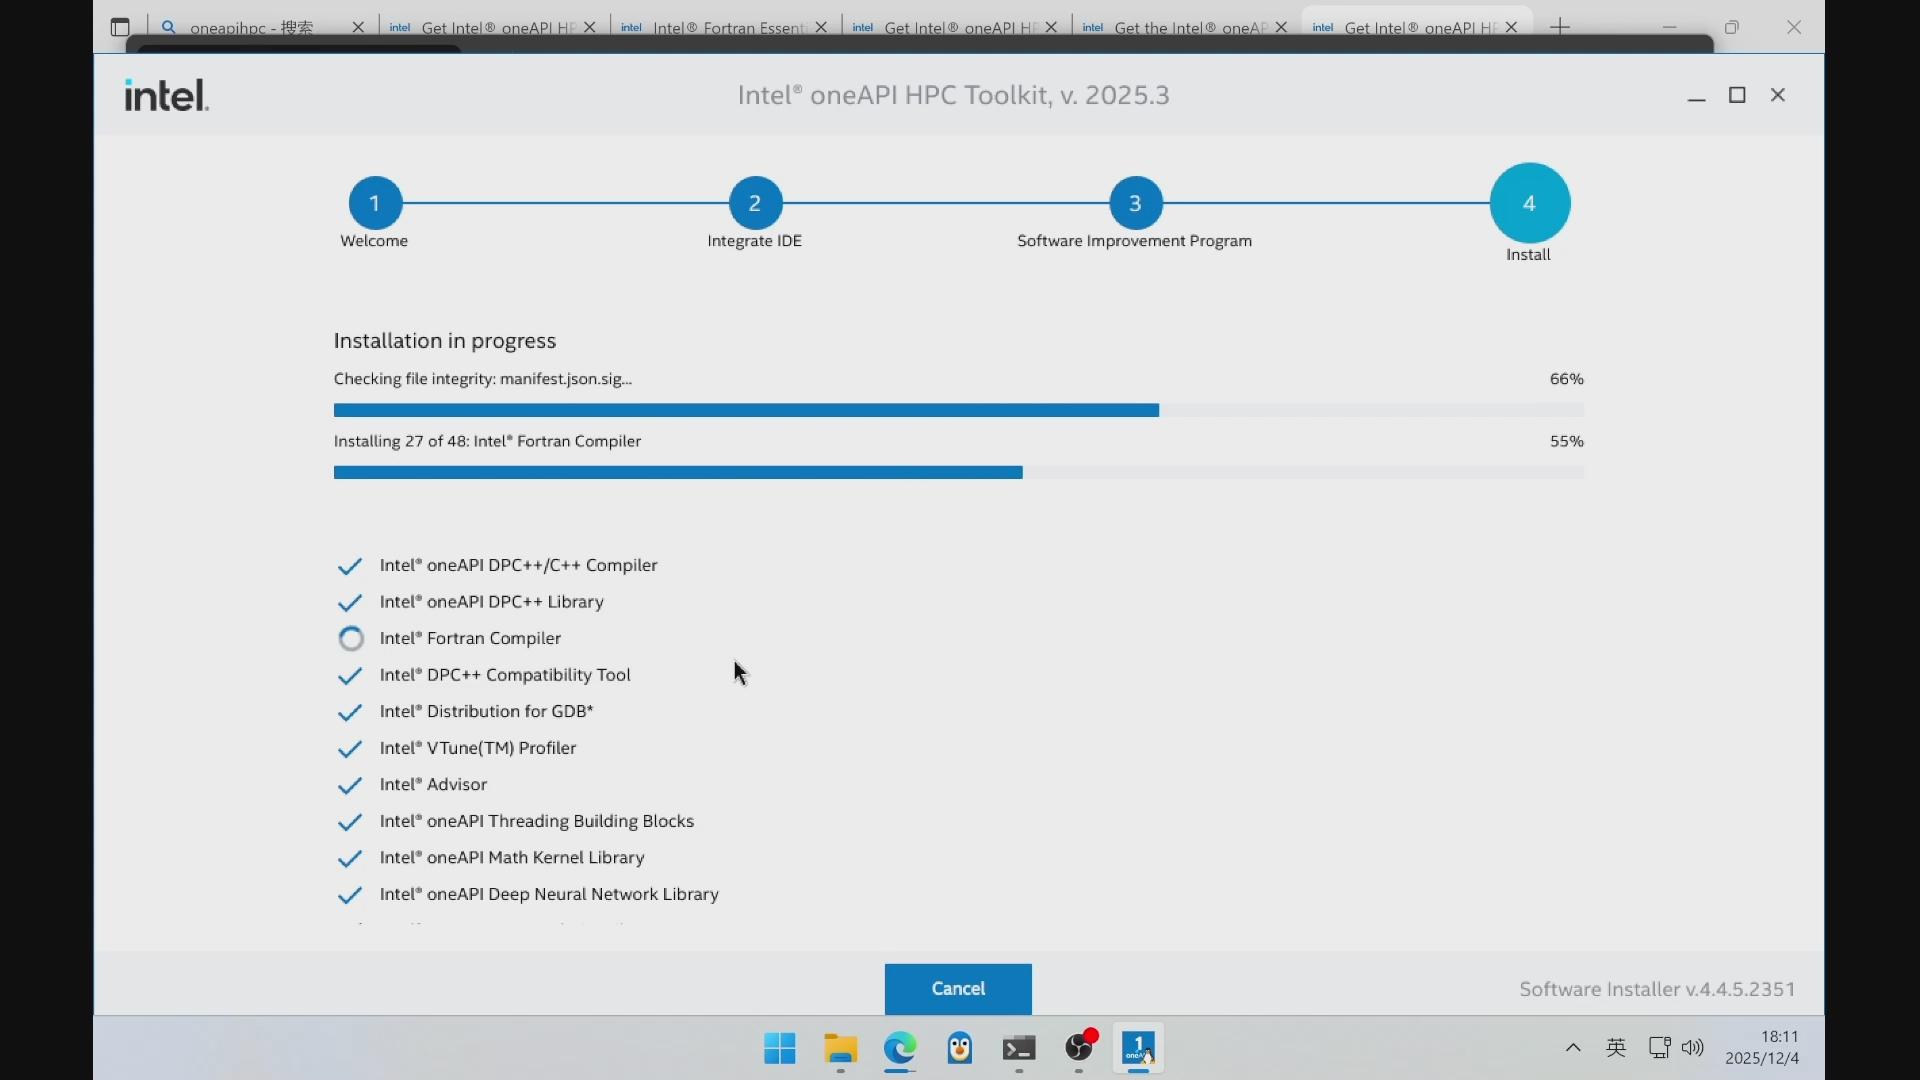The image size is (1920, 1080).
Task: Open File Explorer from the taskbar
Action: click(x=840, y=1048)
